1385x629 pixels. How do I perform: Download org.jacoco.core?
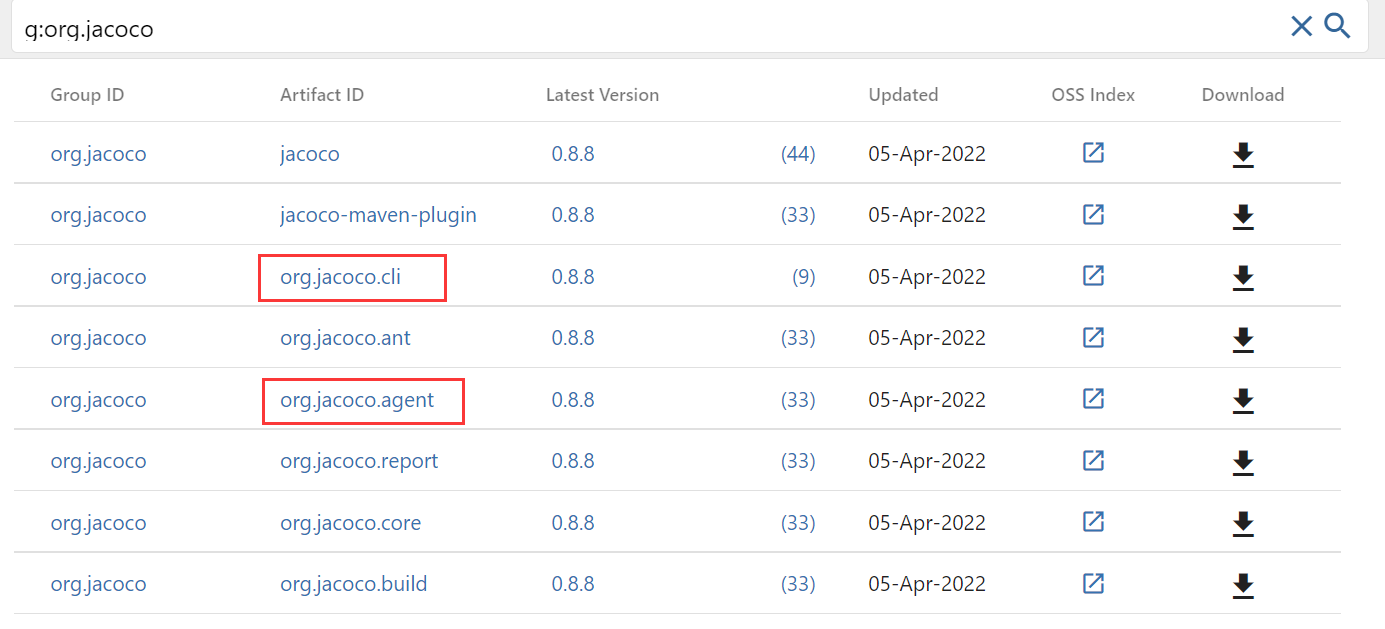(x=1243, y=524)
